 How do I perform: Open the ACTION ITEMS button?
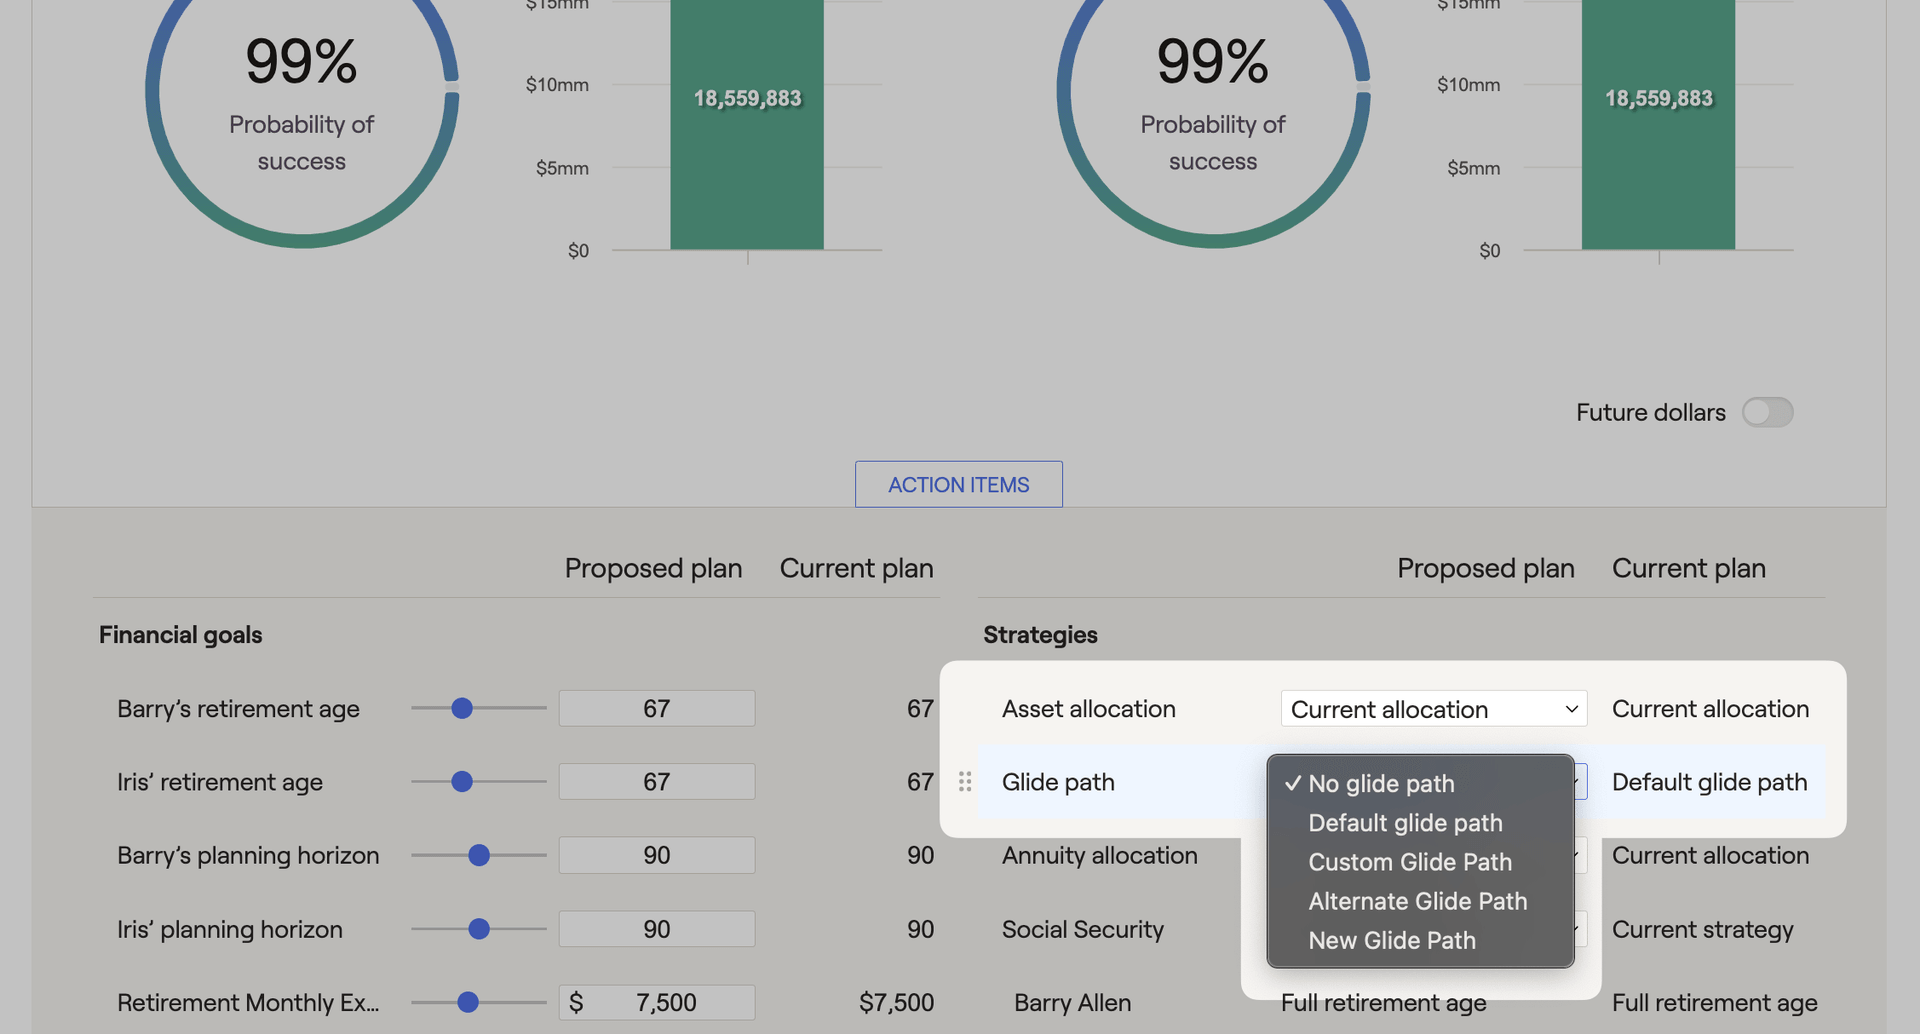click(x=958, y=485)
